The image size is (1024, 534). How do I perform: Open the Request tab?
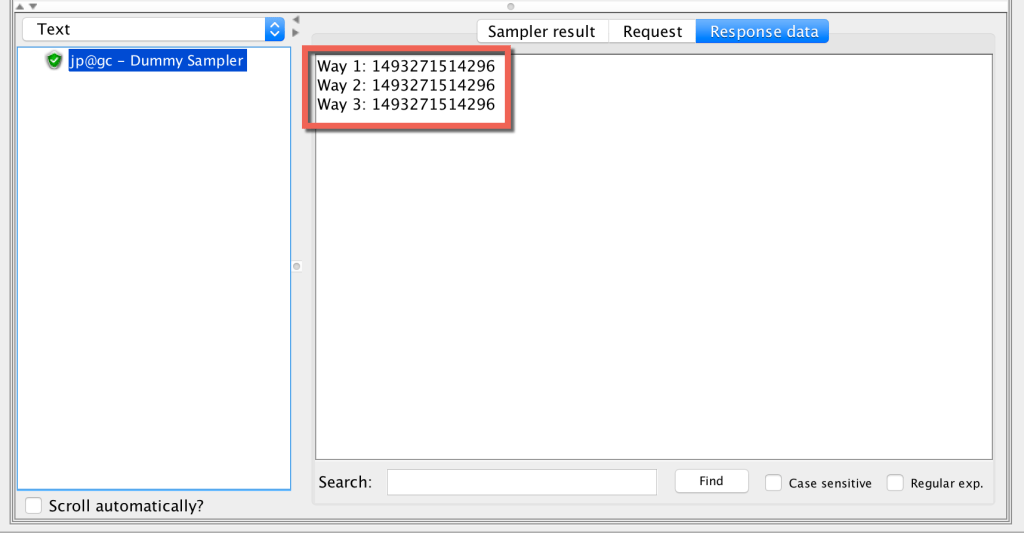(652, 32)
